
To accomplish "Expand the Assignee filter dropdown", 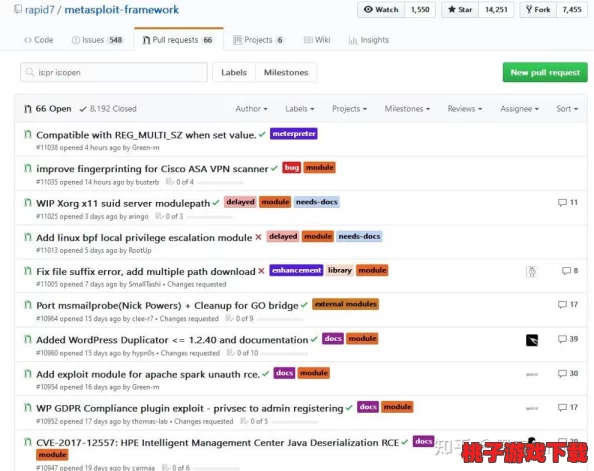I will [x=519, y=109].
